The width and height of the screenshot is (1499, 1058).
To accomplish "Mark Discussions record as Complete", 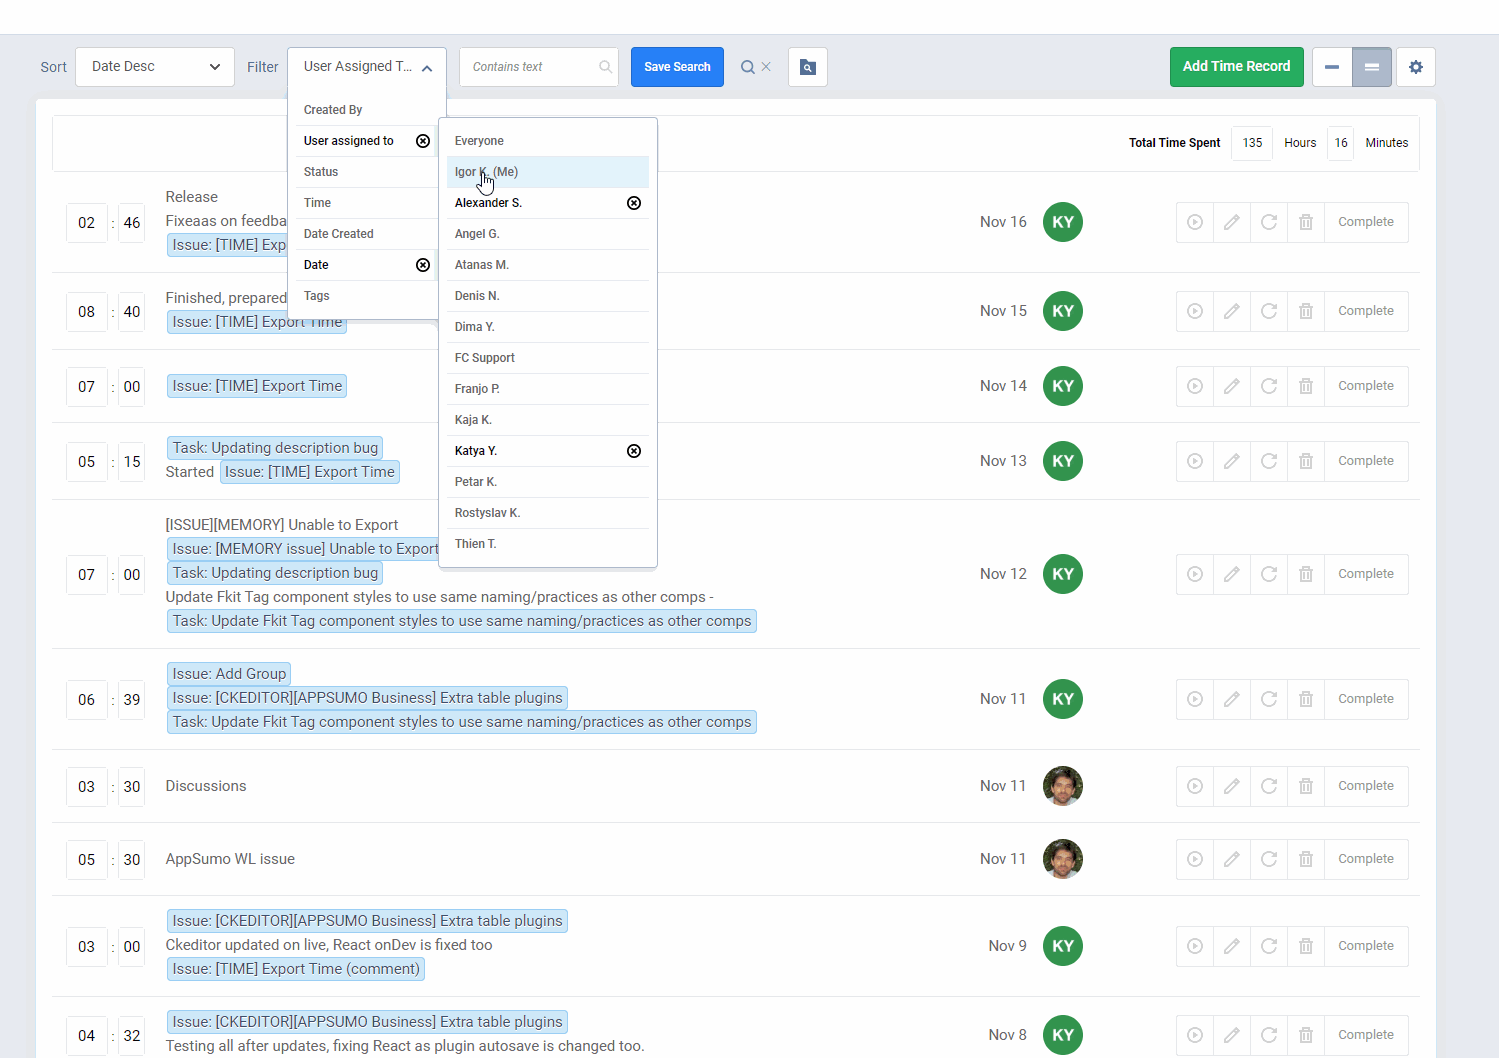I will tap(1366, 786).
